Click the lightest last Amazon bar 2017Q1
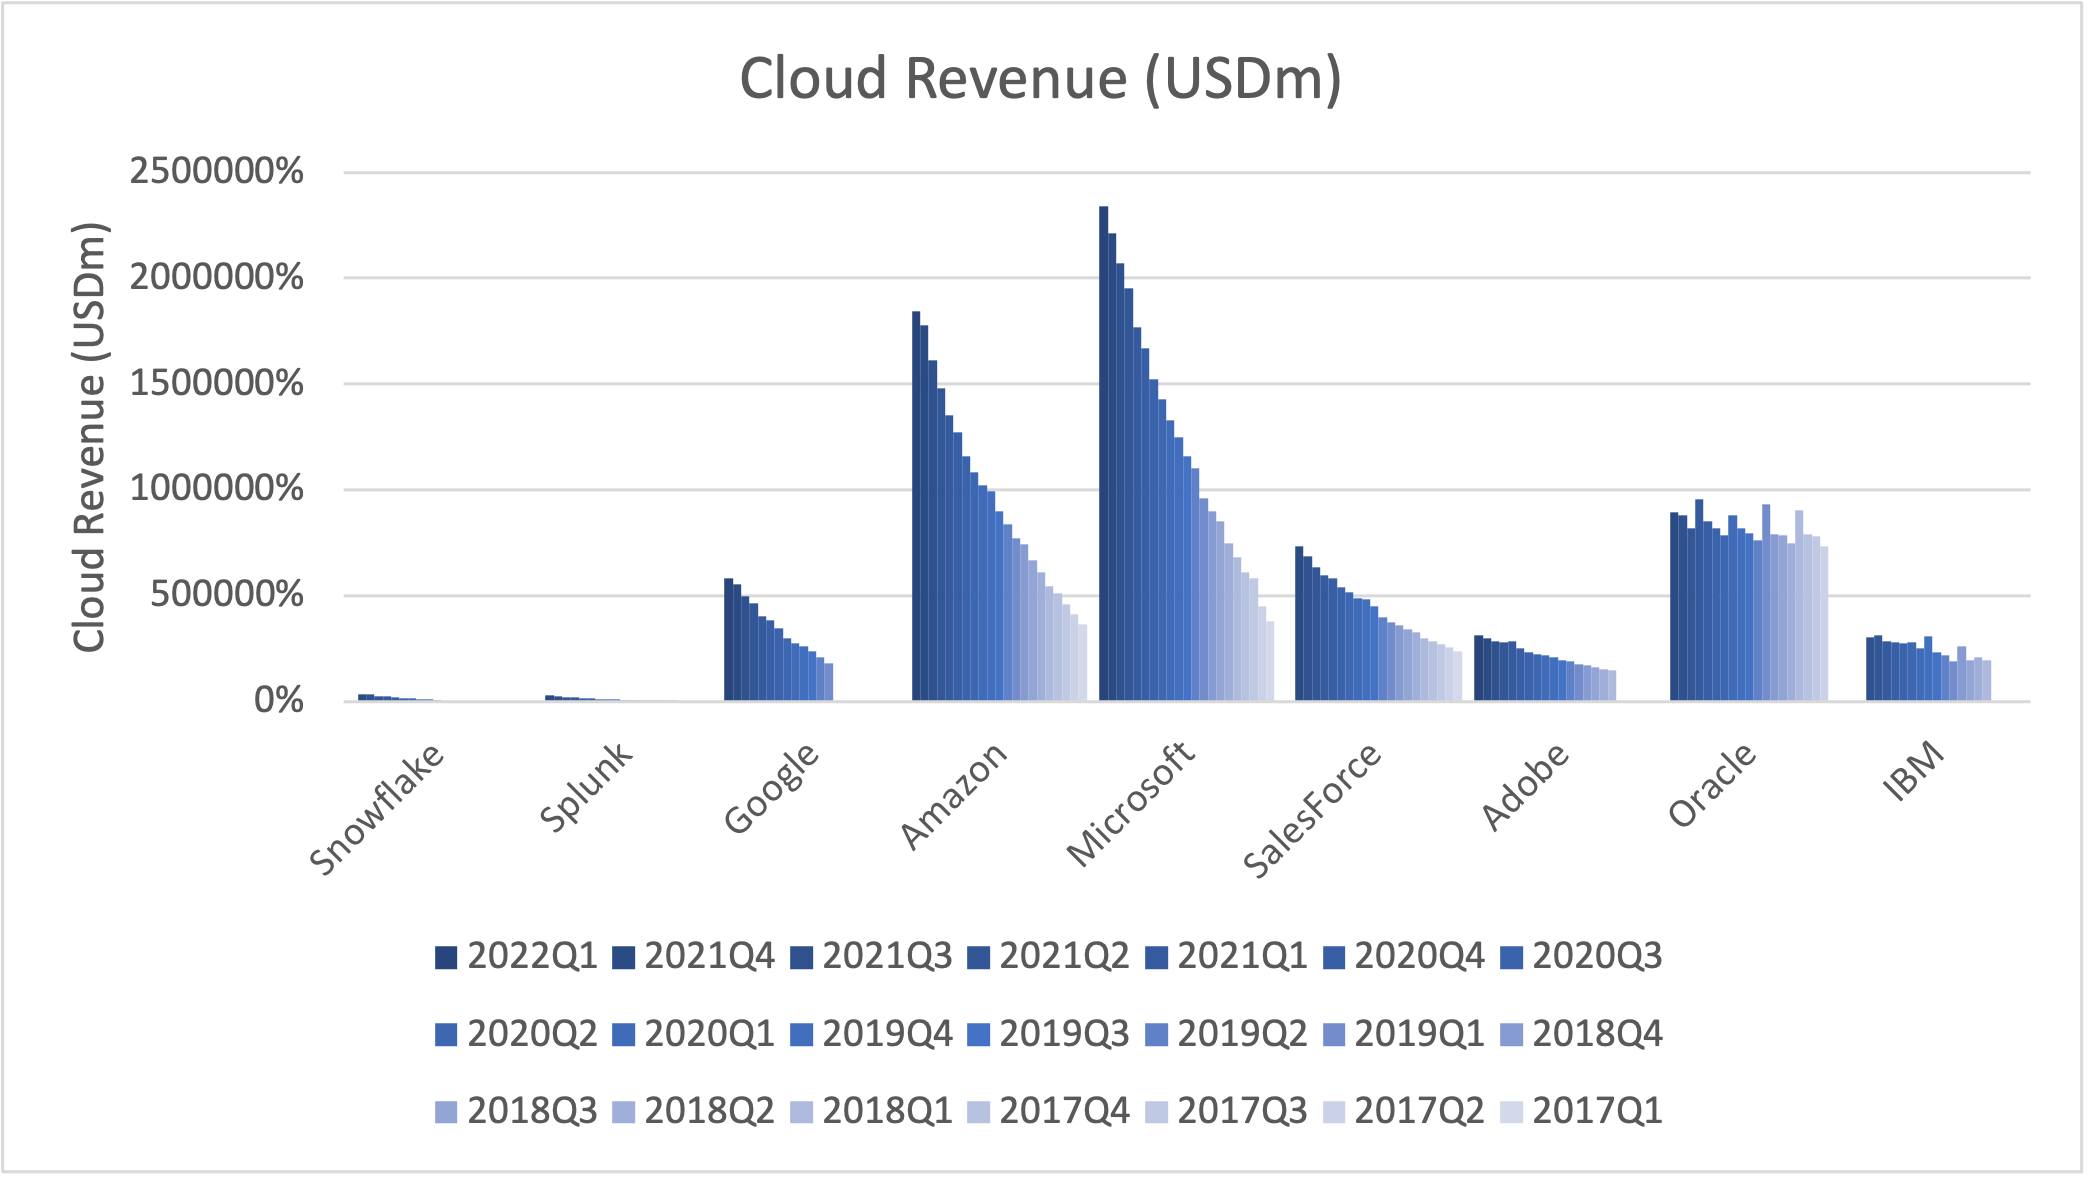 1083,663
